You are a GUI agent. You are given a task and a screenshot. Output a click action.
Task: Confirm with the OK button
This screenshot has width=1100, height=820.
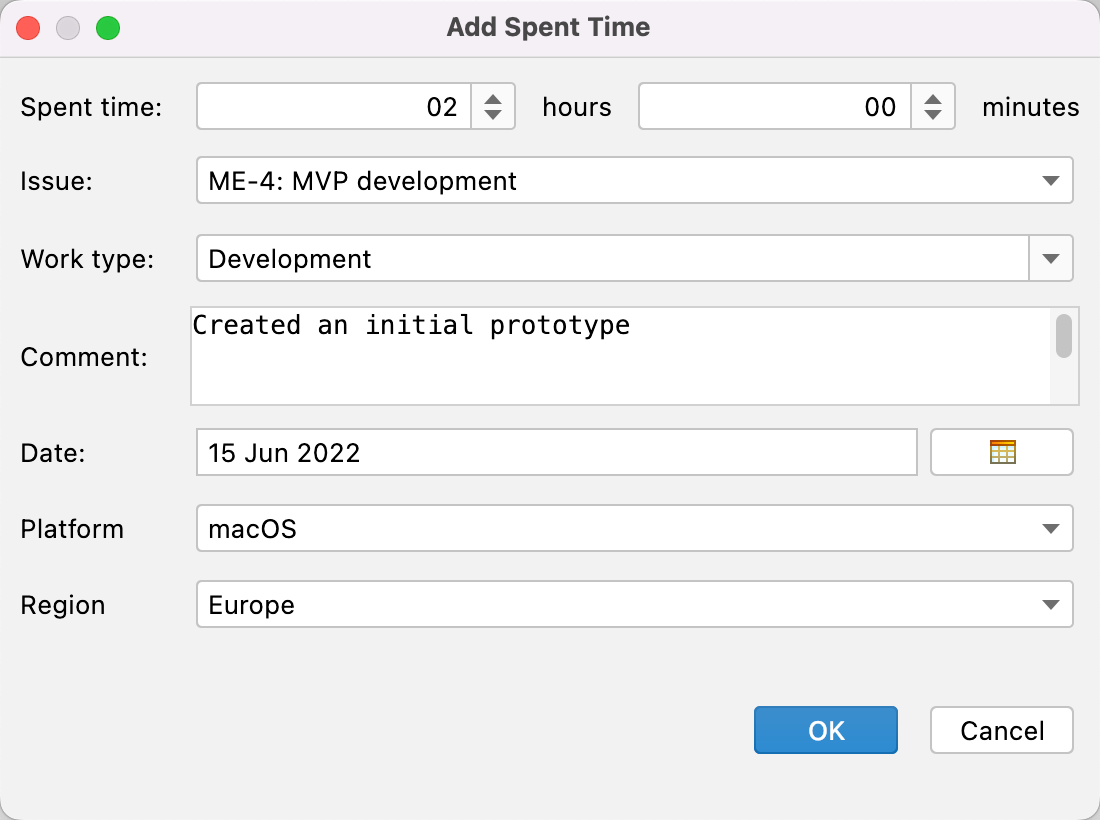tap(825, 730)
